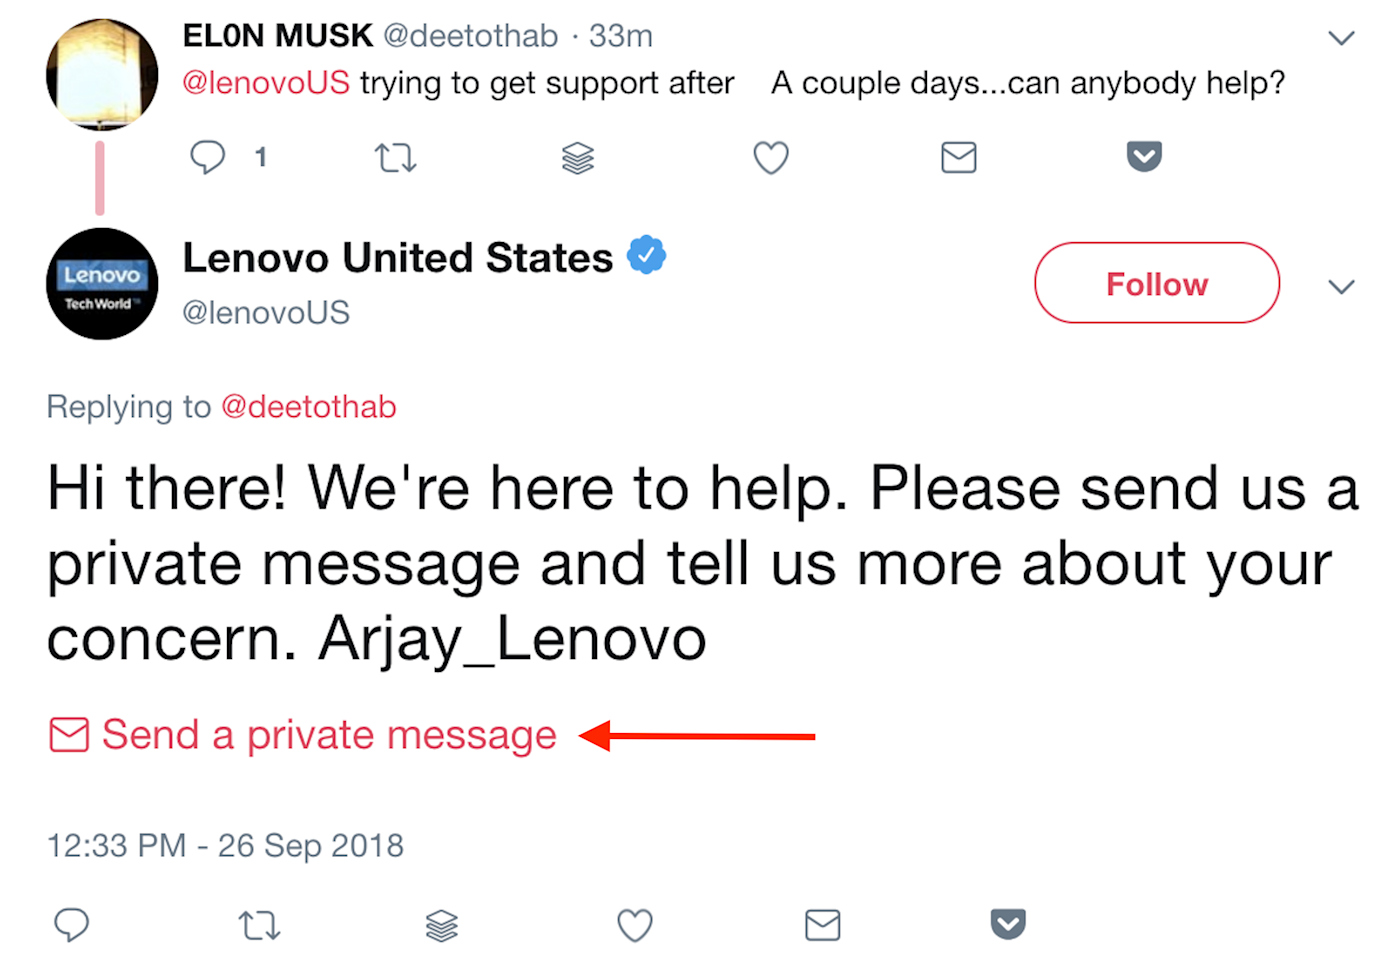Image resolution: width=1400 pixels, height=963 pixels.
Task: Send the top tweet via direct message
Action: pyautogui.click(x=959, y=157)
